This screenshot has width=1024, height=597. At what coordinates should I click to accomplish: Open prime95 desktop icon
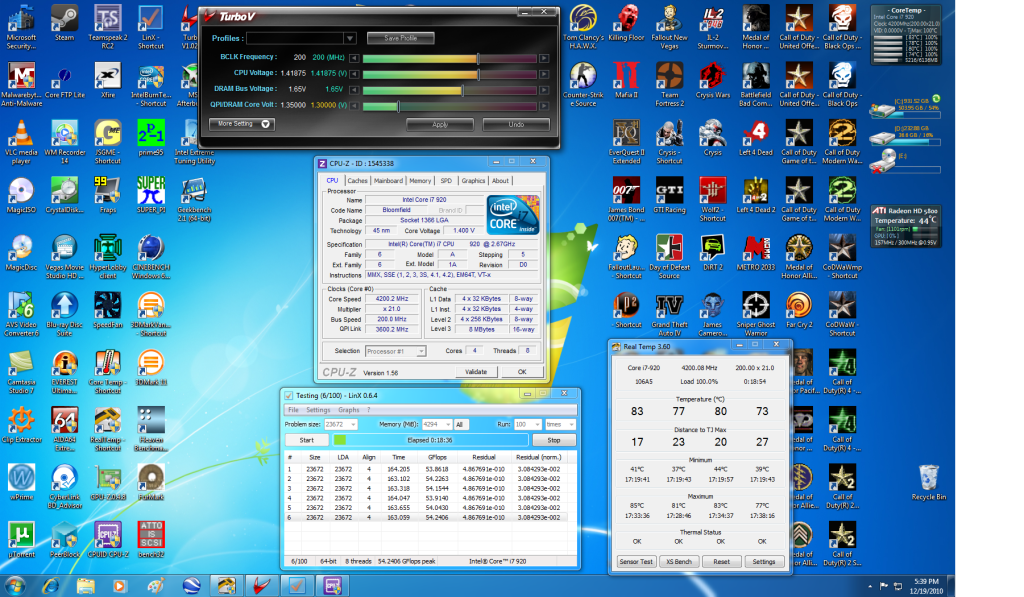151,138
